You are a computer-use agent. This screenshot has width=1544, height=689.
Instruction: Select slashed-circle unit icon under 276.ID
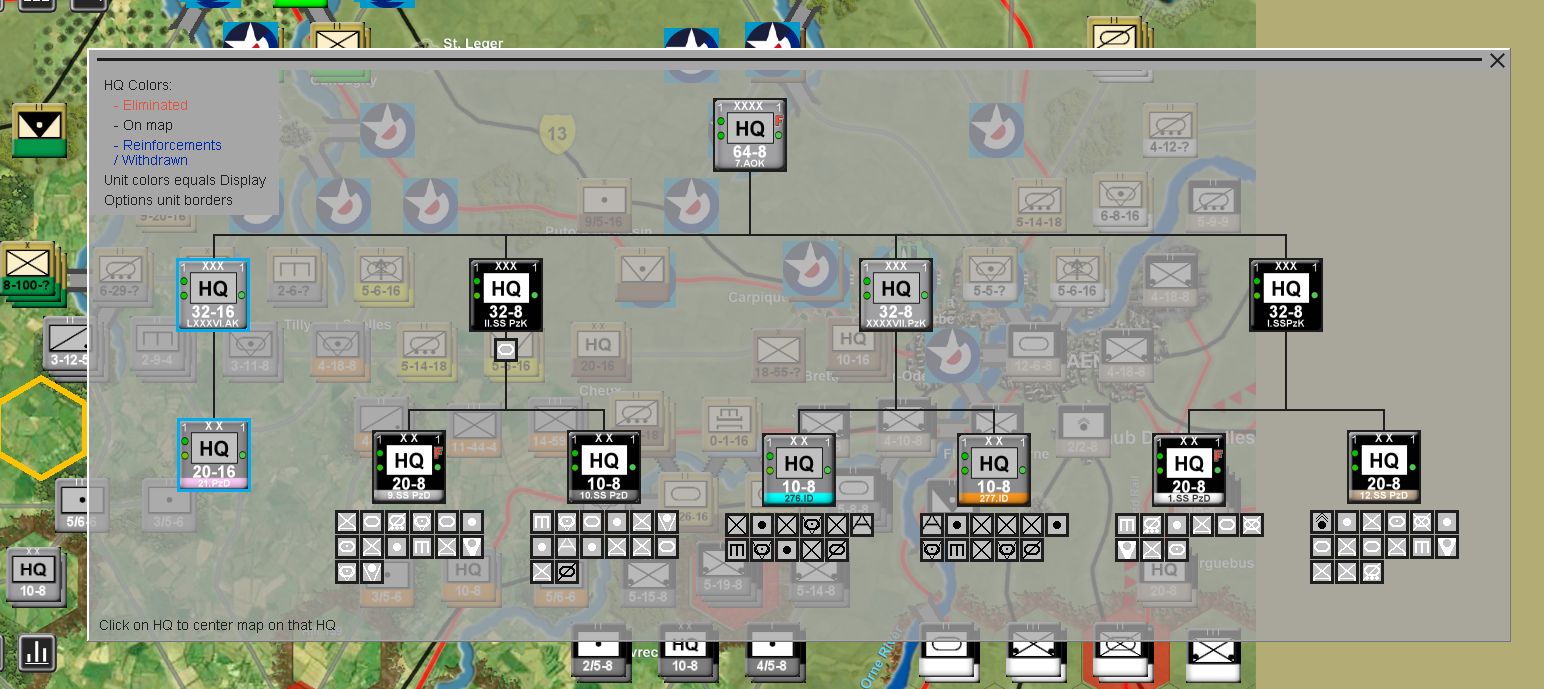click(837, 549)
